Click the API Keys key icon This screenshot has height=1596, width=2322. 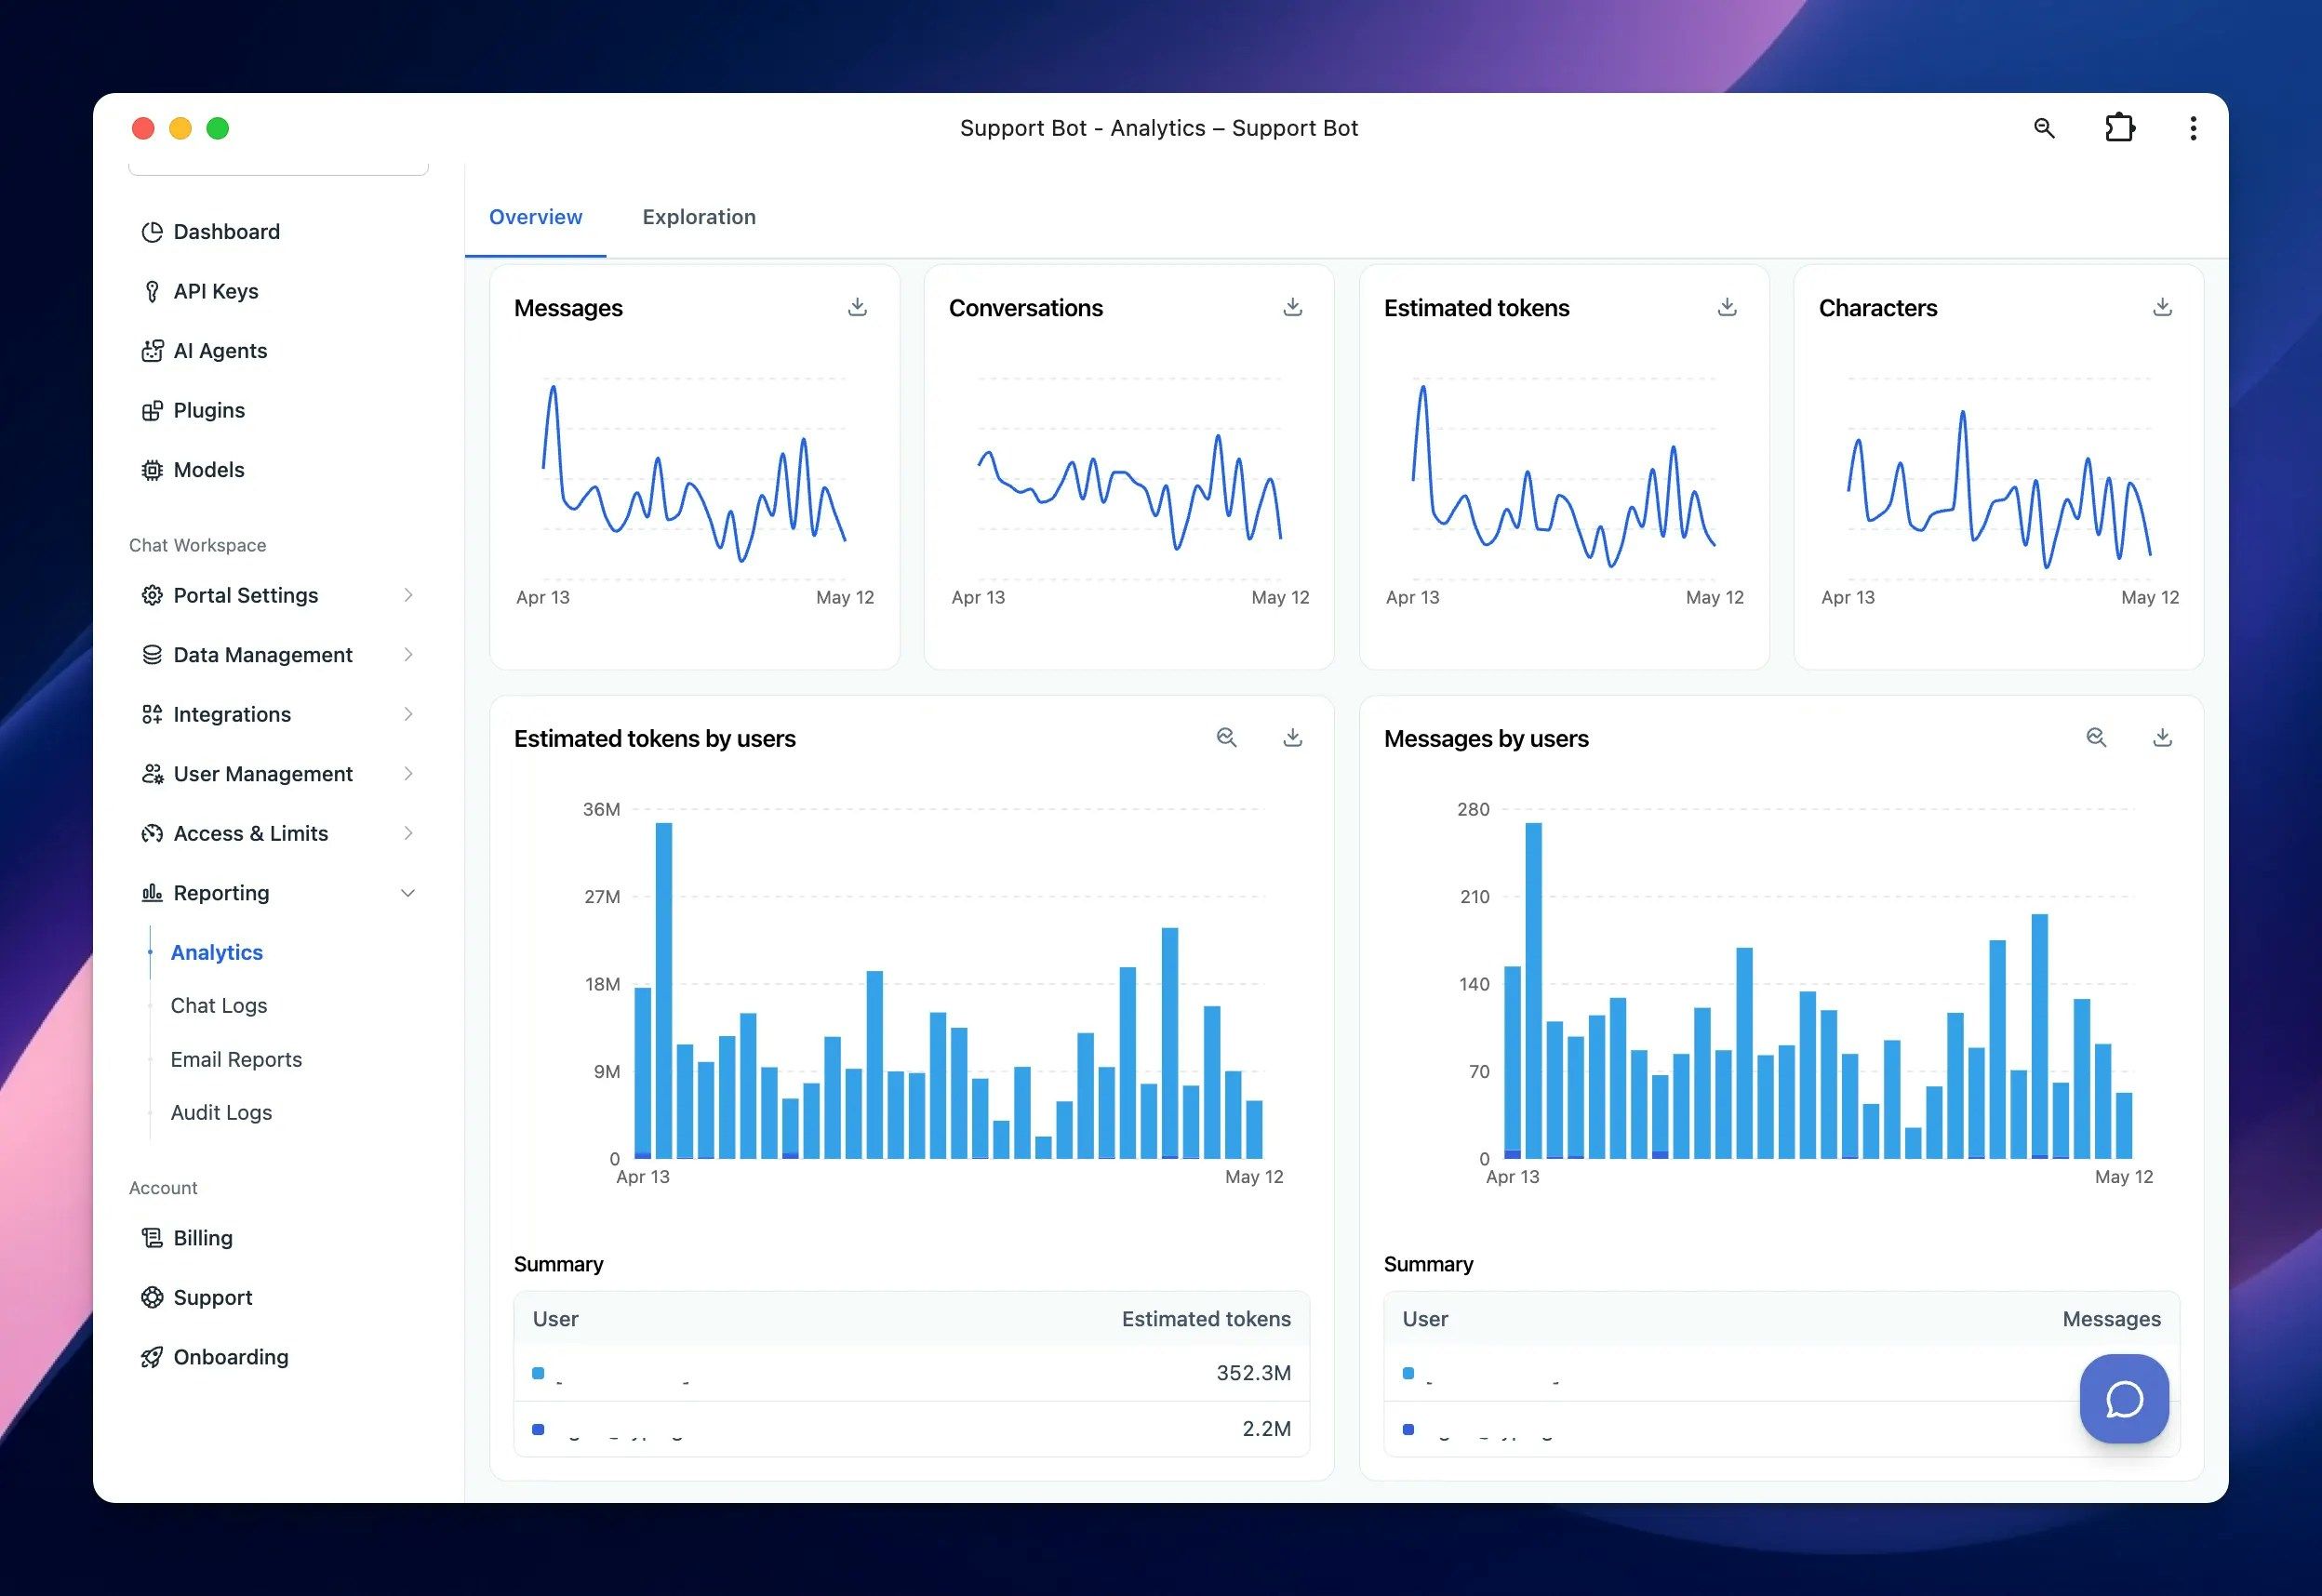pos(152,291)
